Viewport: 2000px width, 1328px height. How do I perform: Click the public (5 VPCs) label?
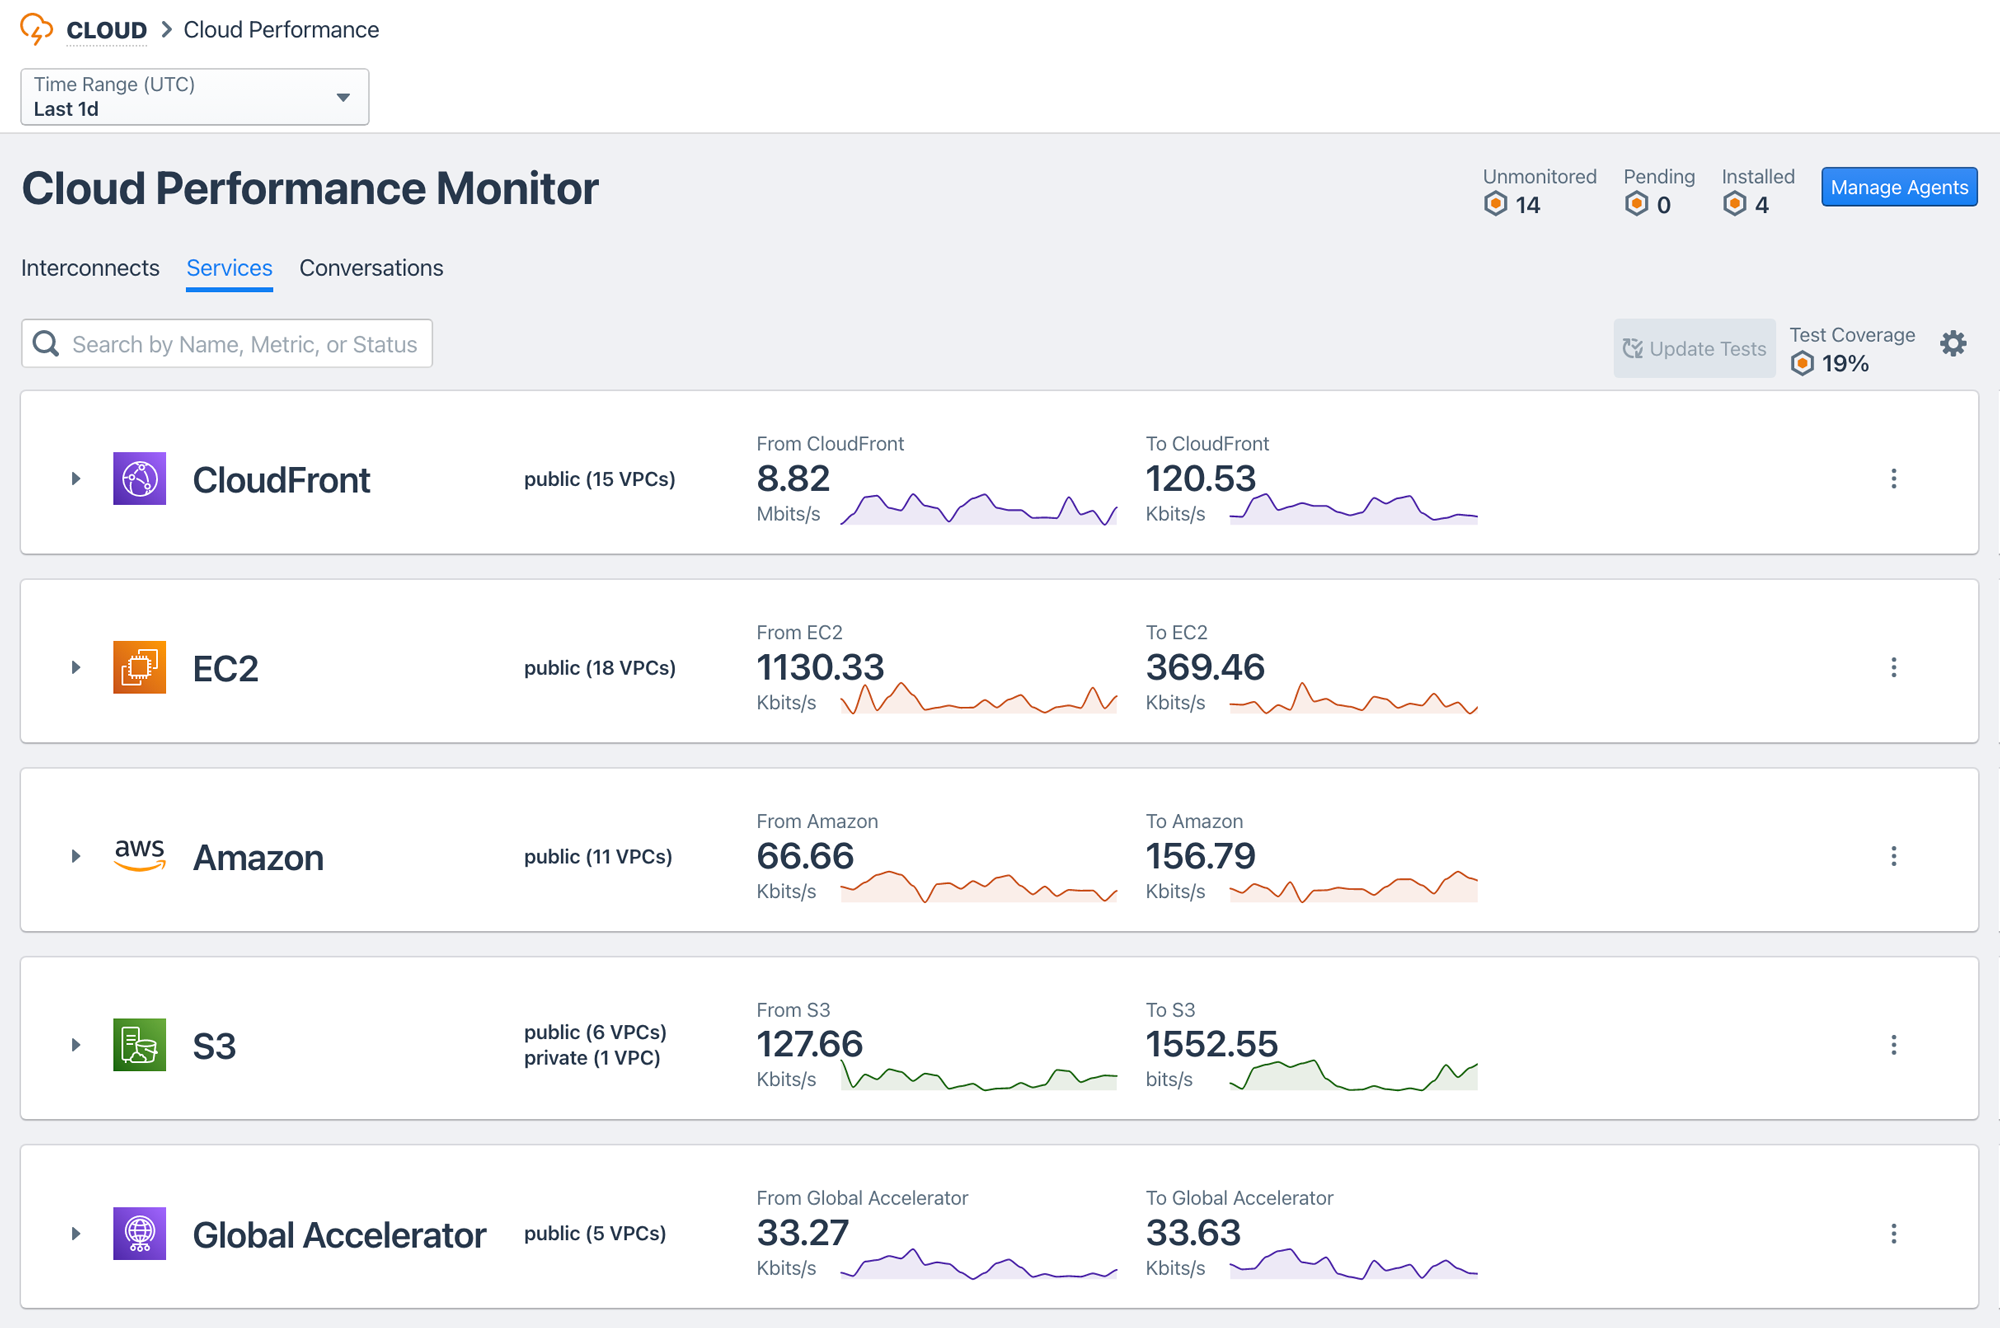coord(595,1234)
